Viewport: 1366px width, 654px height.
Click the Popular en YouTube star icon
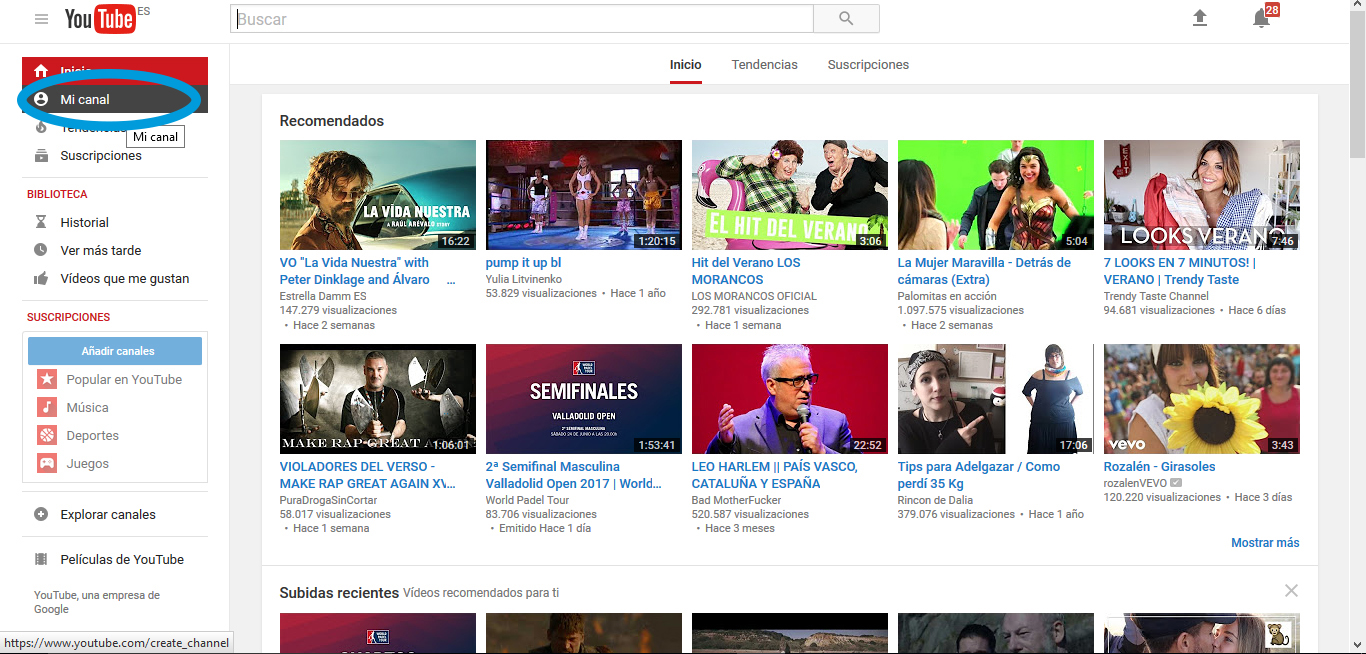47,379
